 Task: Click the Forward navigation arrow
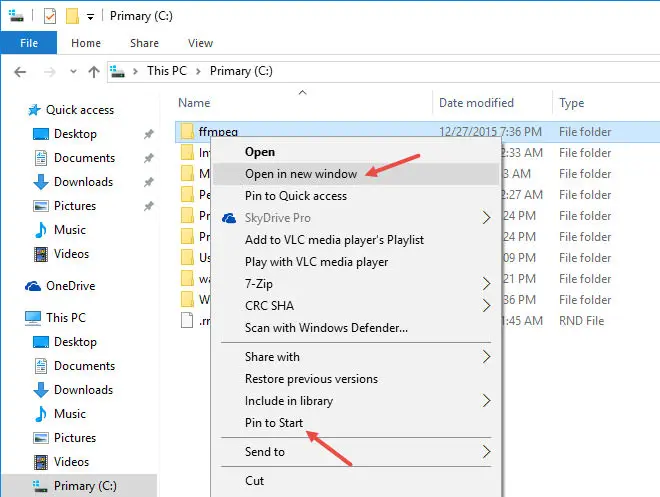coord(50,72)
